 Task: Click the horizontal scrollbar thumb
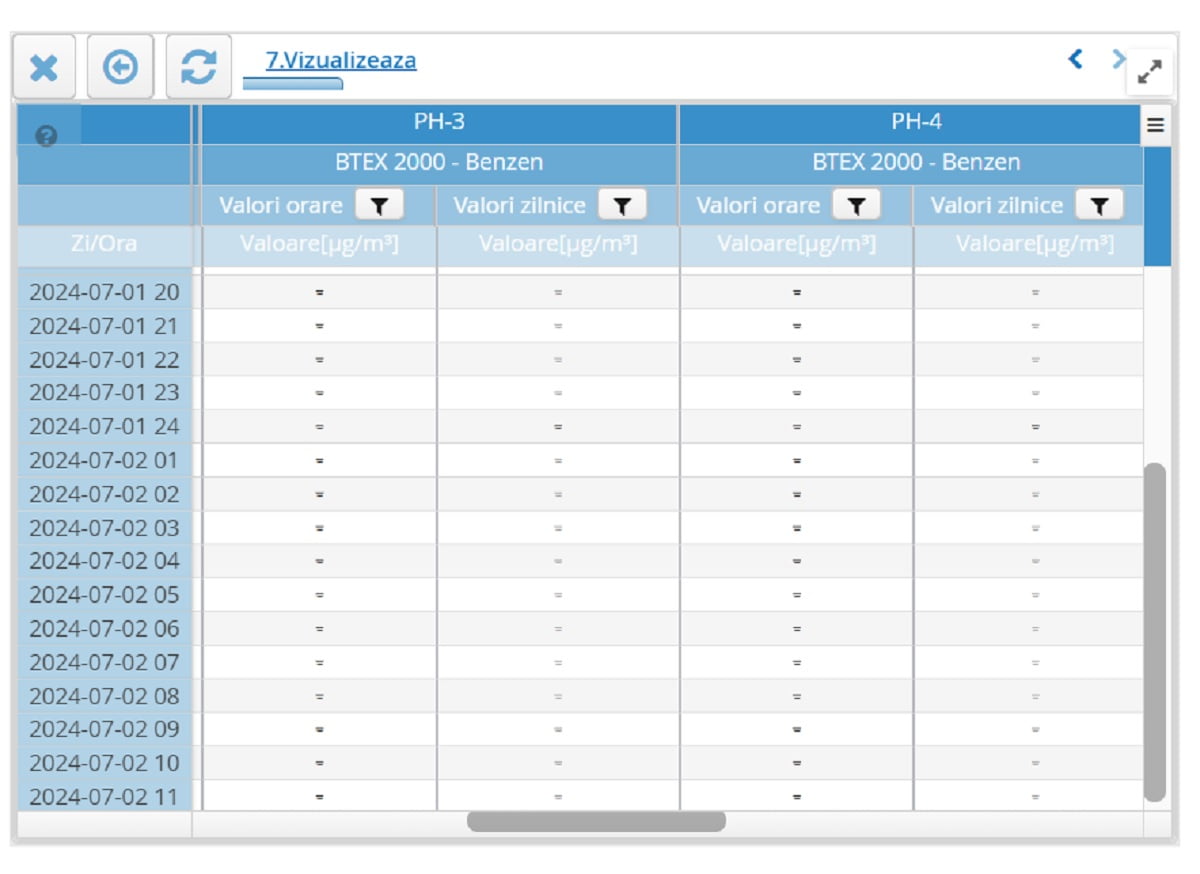tap(596, 822)
